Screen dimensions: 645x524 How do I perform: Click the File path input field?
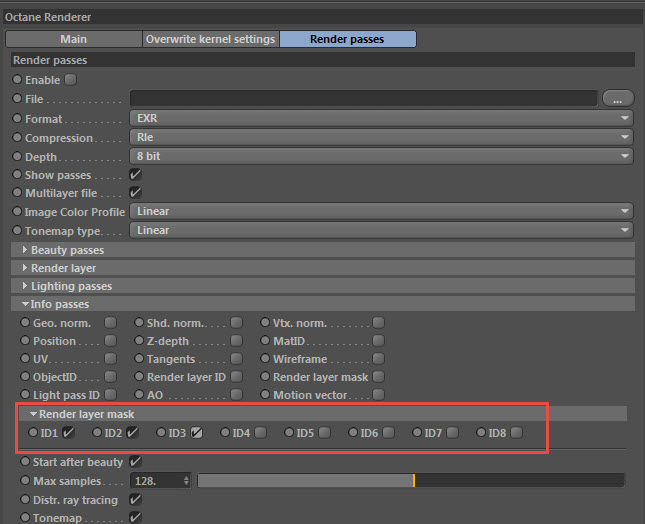click(x=364, y=99)
